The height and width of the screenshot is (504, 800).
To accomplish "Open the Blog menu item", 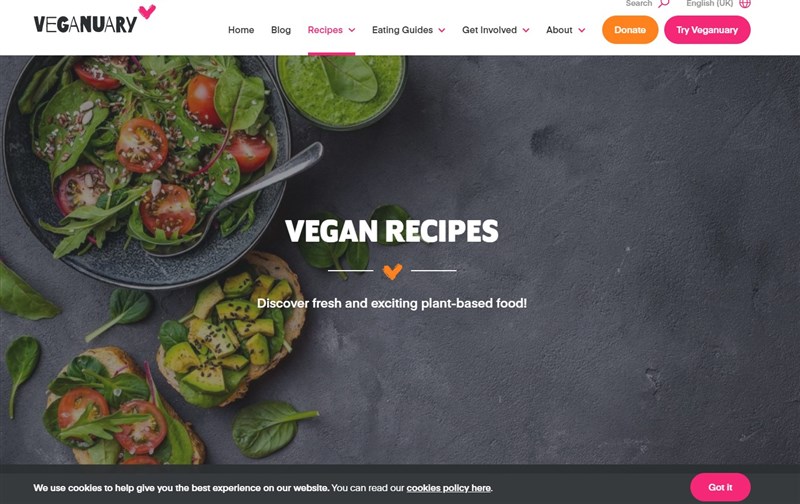I will (x=281, y=30).
